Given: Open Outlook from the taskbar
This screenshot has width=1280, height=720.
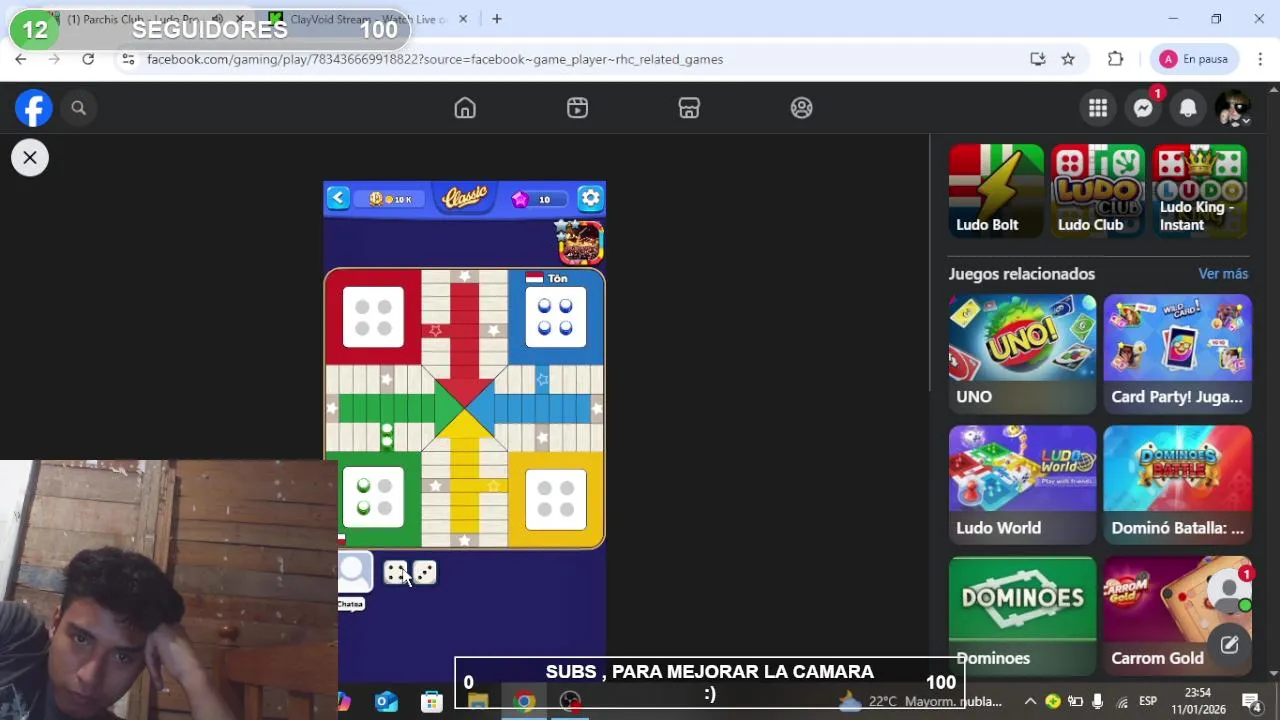Looking at the screenshot, I should [x=387, y=702].
